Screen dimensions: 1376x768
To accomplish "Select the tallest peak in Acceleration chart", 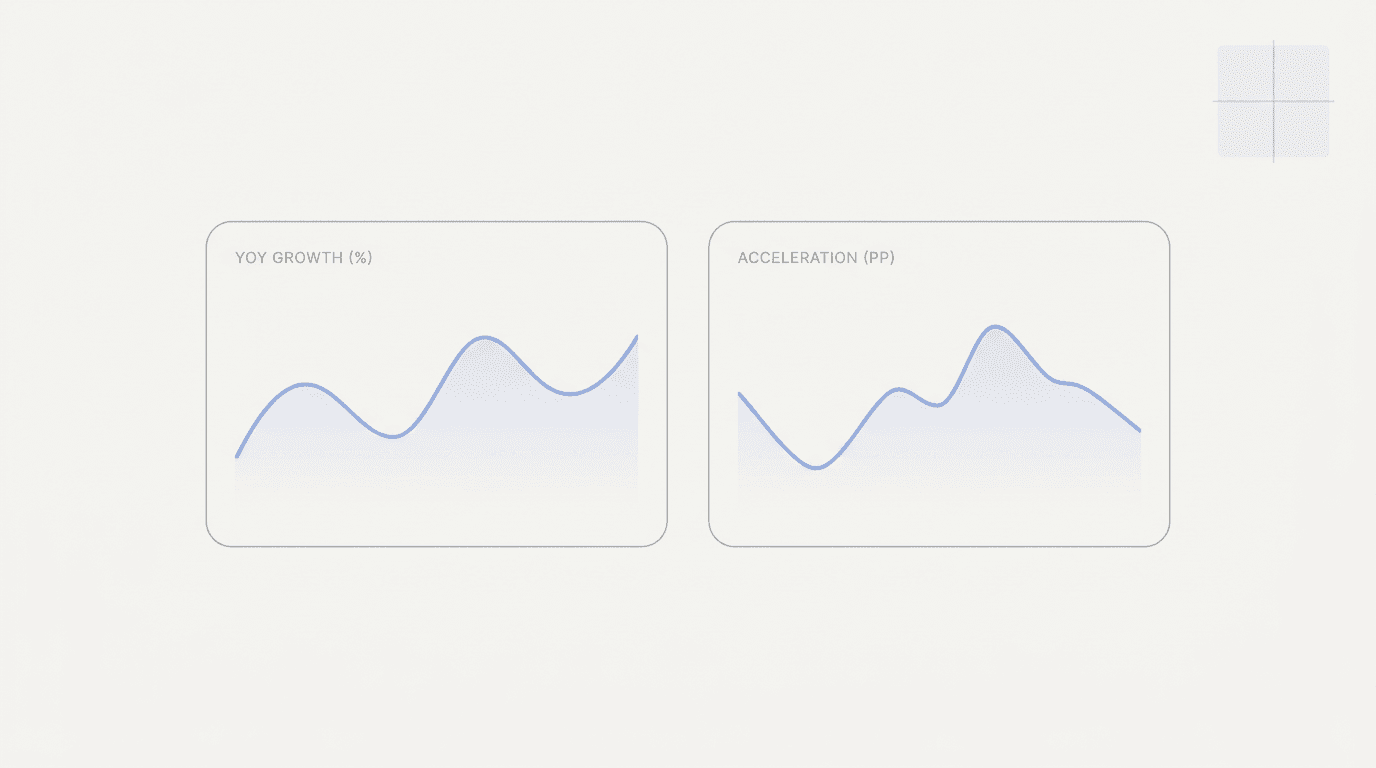I will 995,327.
